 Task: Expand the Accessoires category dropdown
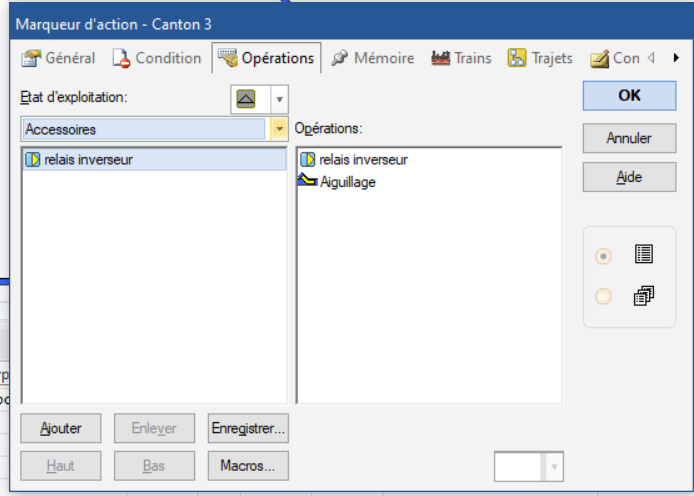point(279,129)
